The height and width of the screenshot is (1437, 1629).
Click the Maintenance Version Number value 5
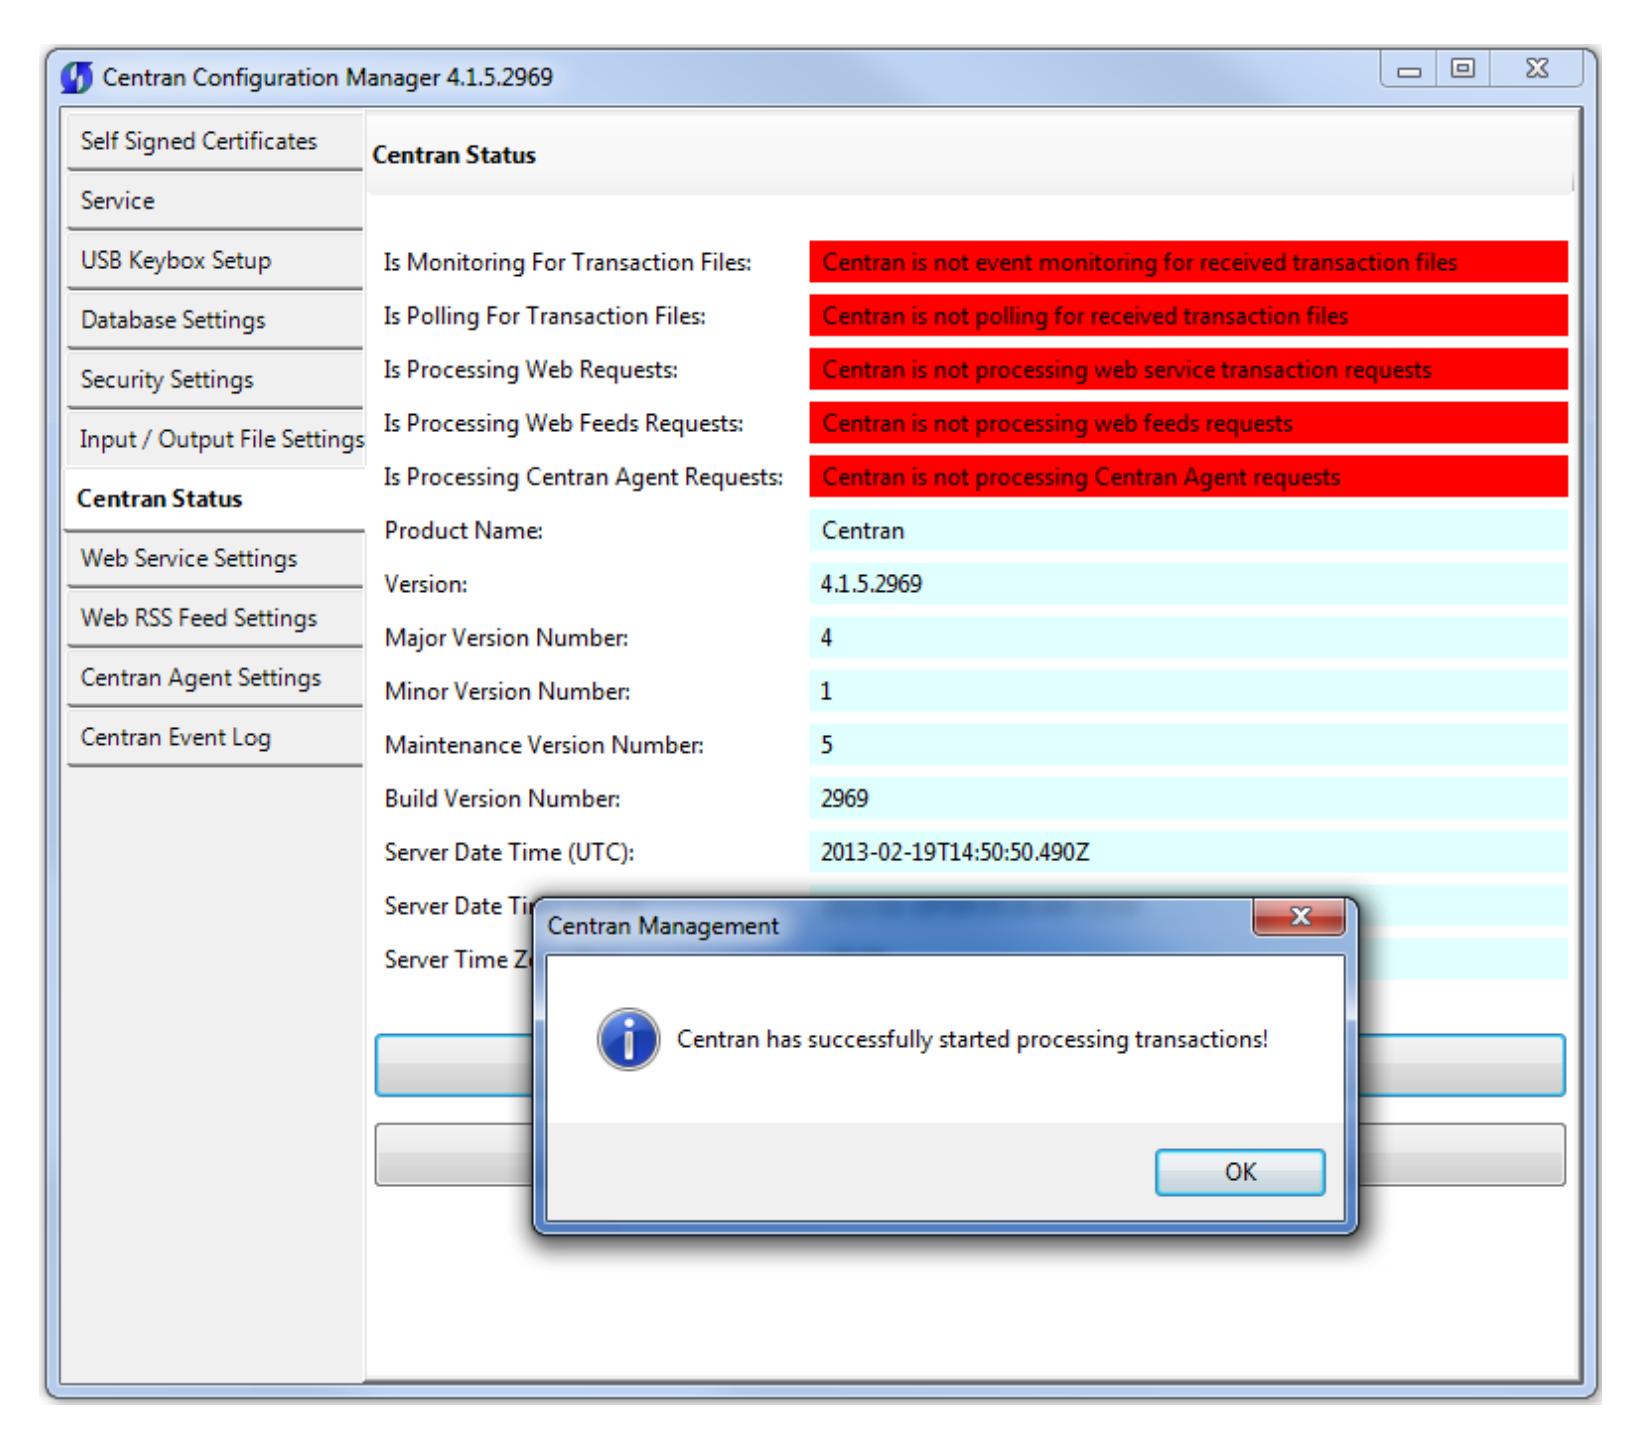[1188, 745]
